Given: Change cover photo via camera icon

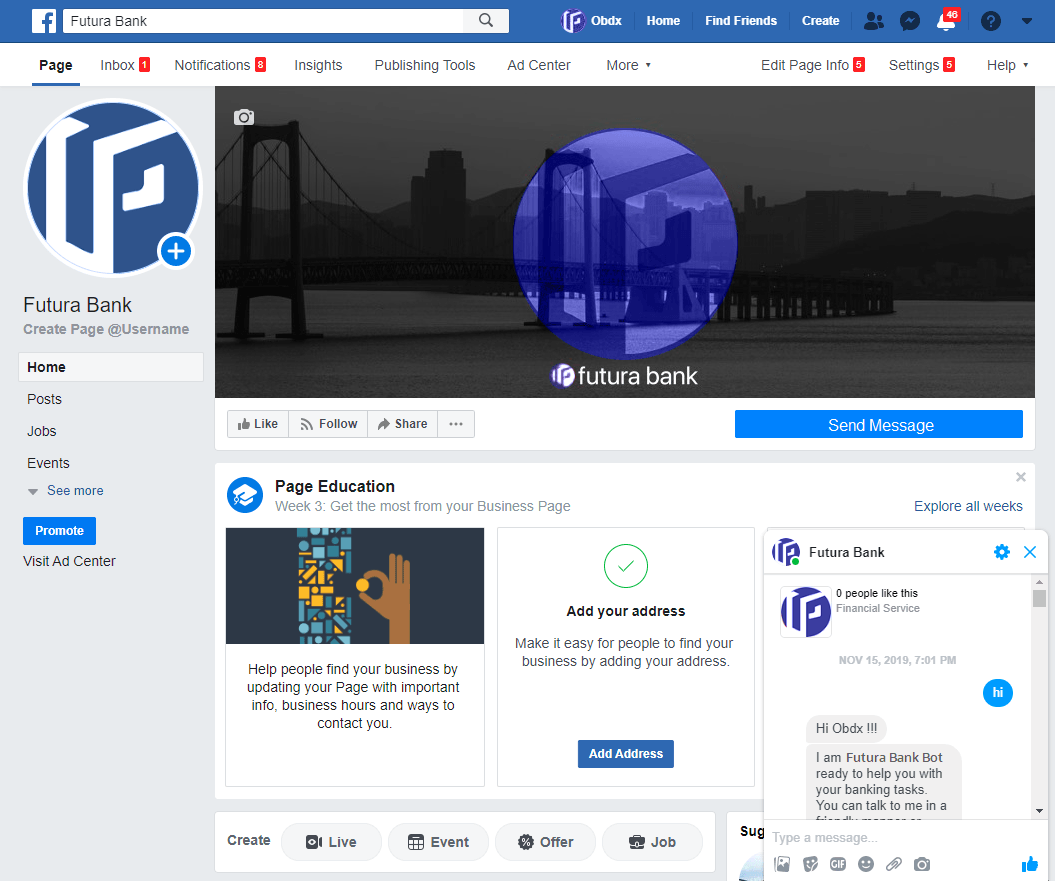Looking at the screenshot, I should [x=244, y=117].
